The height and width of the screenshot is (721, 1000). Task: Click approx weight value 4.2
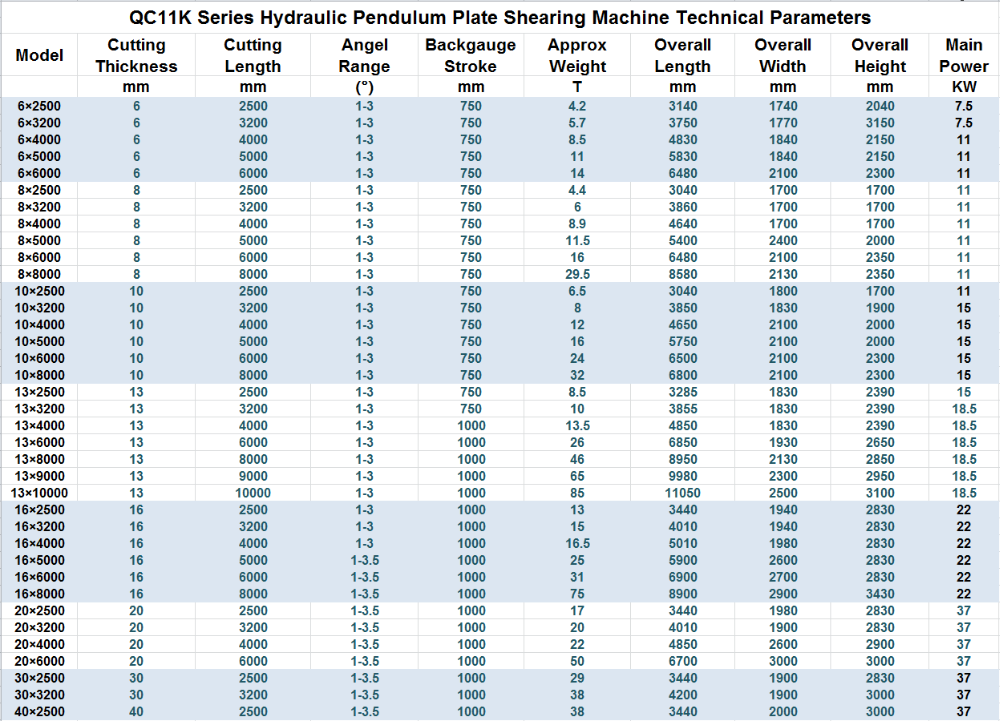[577, 106]
